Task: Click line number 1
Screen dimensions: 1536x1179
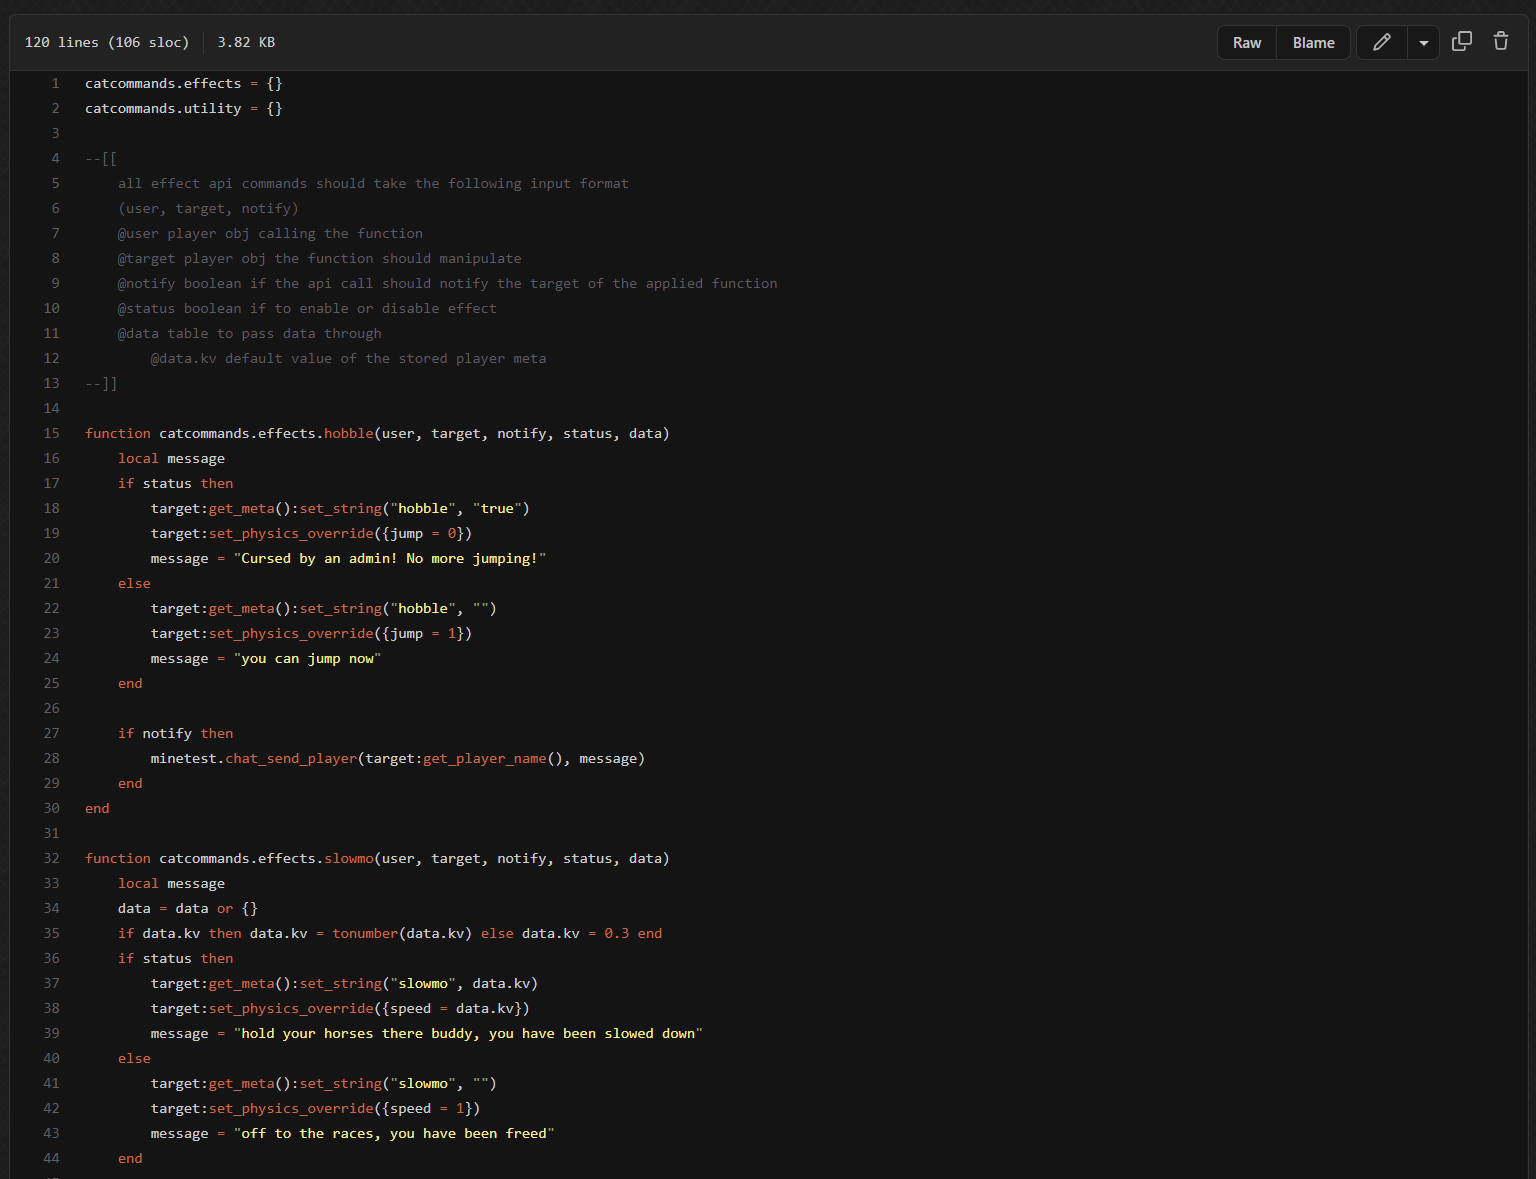Action: (x=55, y=83)
